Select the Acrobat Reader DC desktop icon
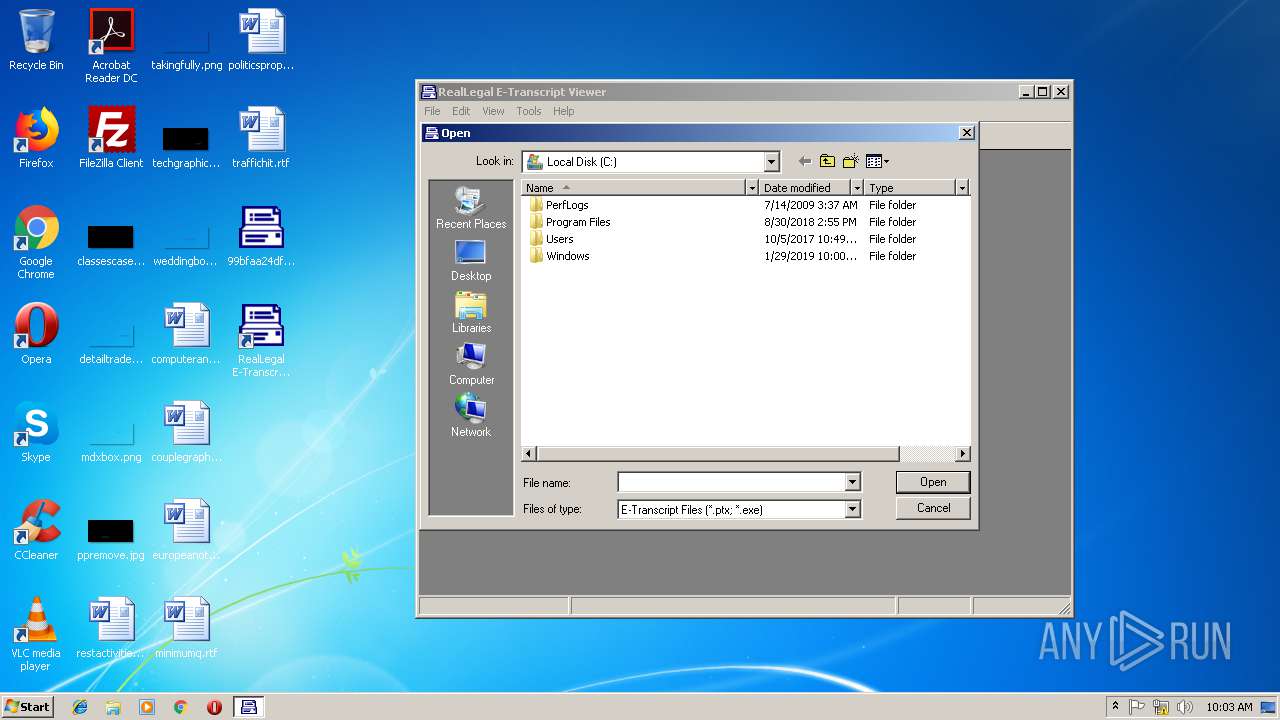1280x720 pixels. (111, 46)
